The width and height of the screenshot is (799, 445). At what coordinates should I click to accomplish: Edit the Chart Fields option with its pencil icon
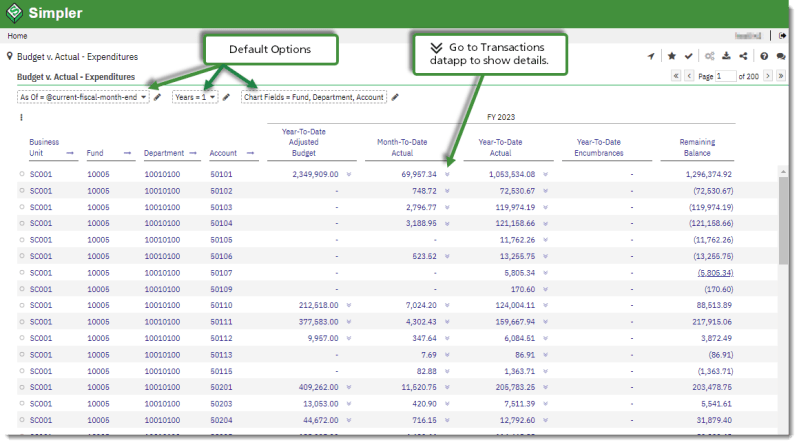point(395,97)
